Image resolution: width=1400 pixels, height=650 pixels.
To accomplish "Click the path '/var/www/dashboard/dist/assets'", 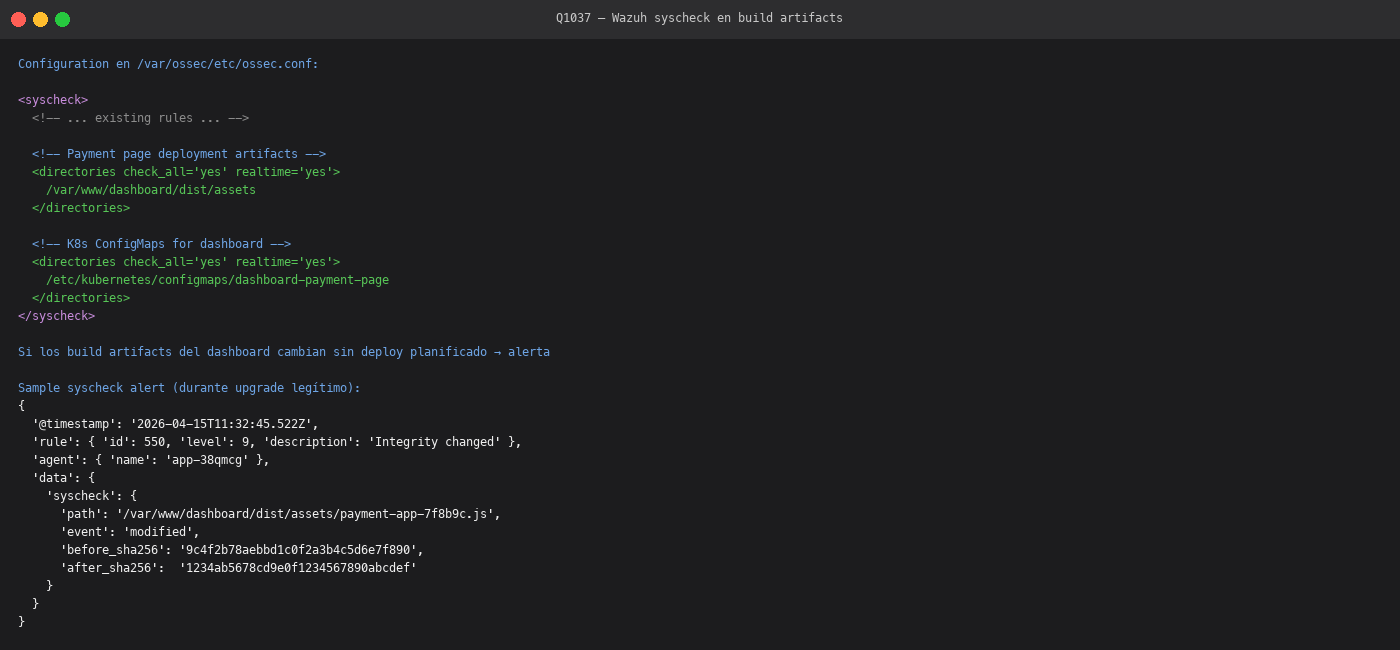I will (x=151, y=190).
